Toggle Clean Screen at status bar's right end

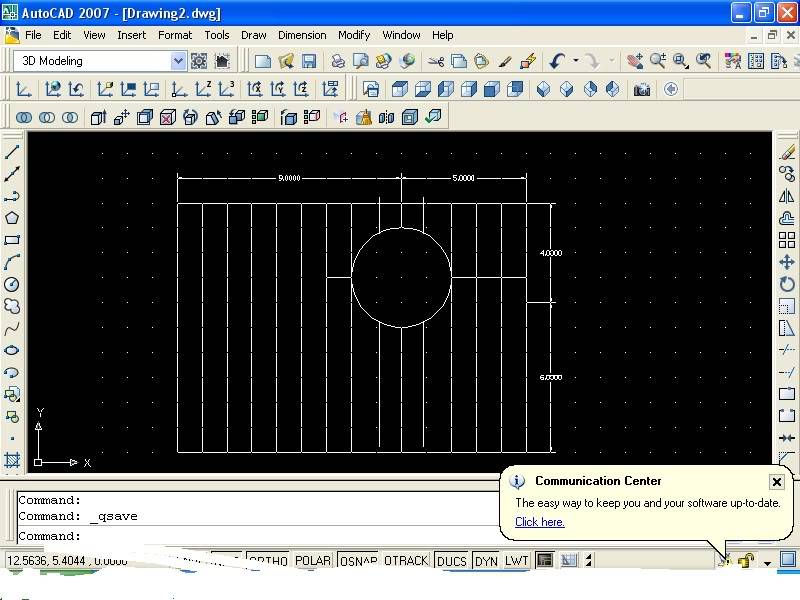coord(788,559)
